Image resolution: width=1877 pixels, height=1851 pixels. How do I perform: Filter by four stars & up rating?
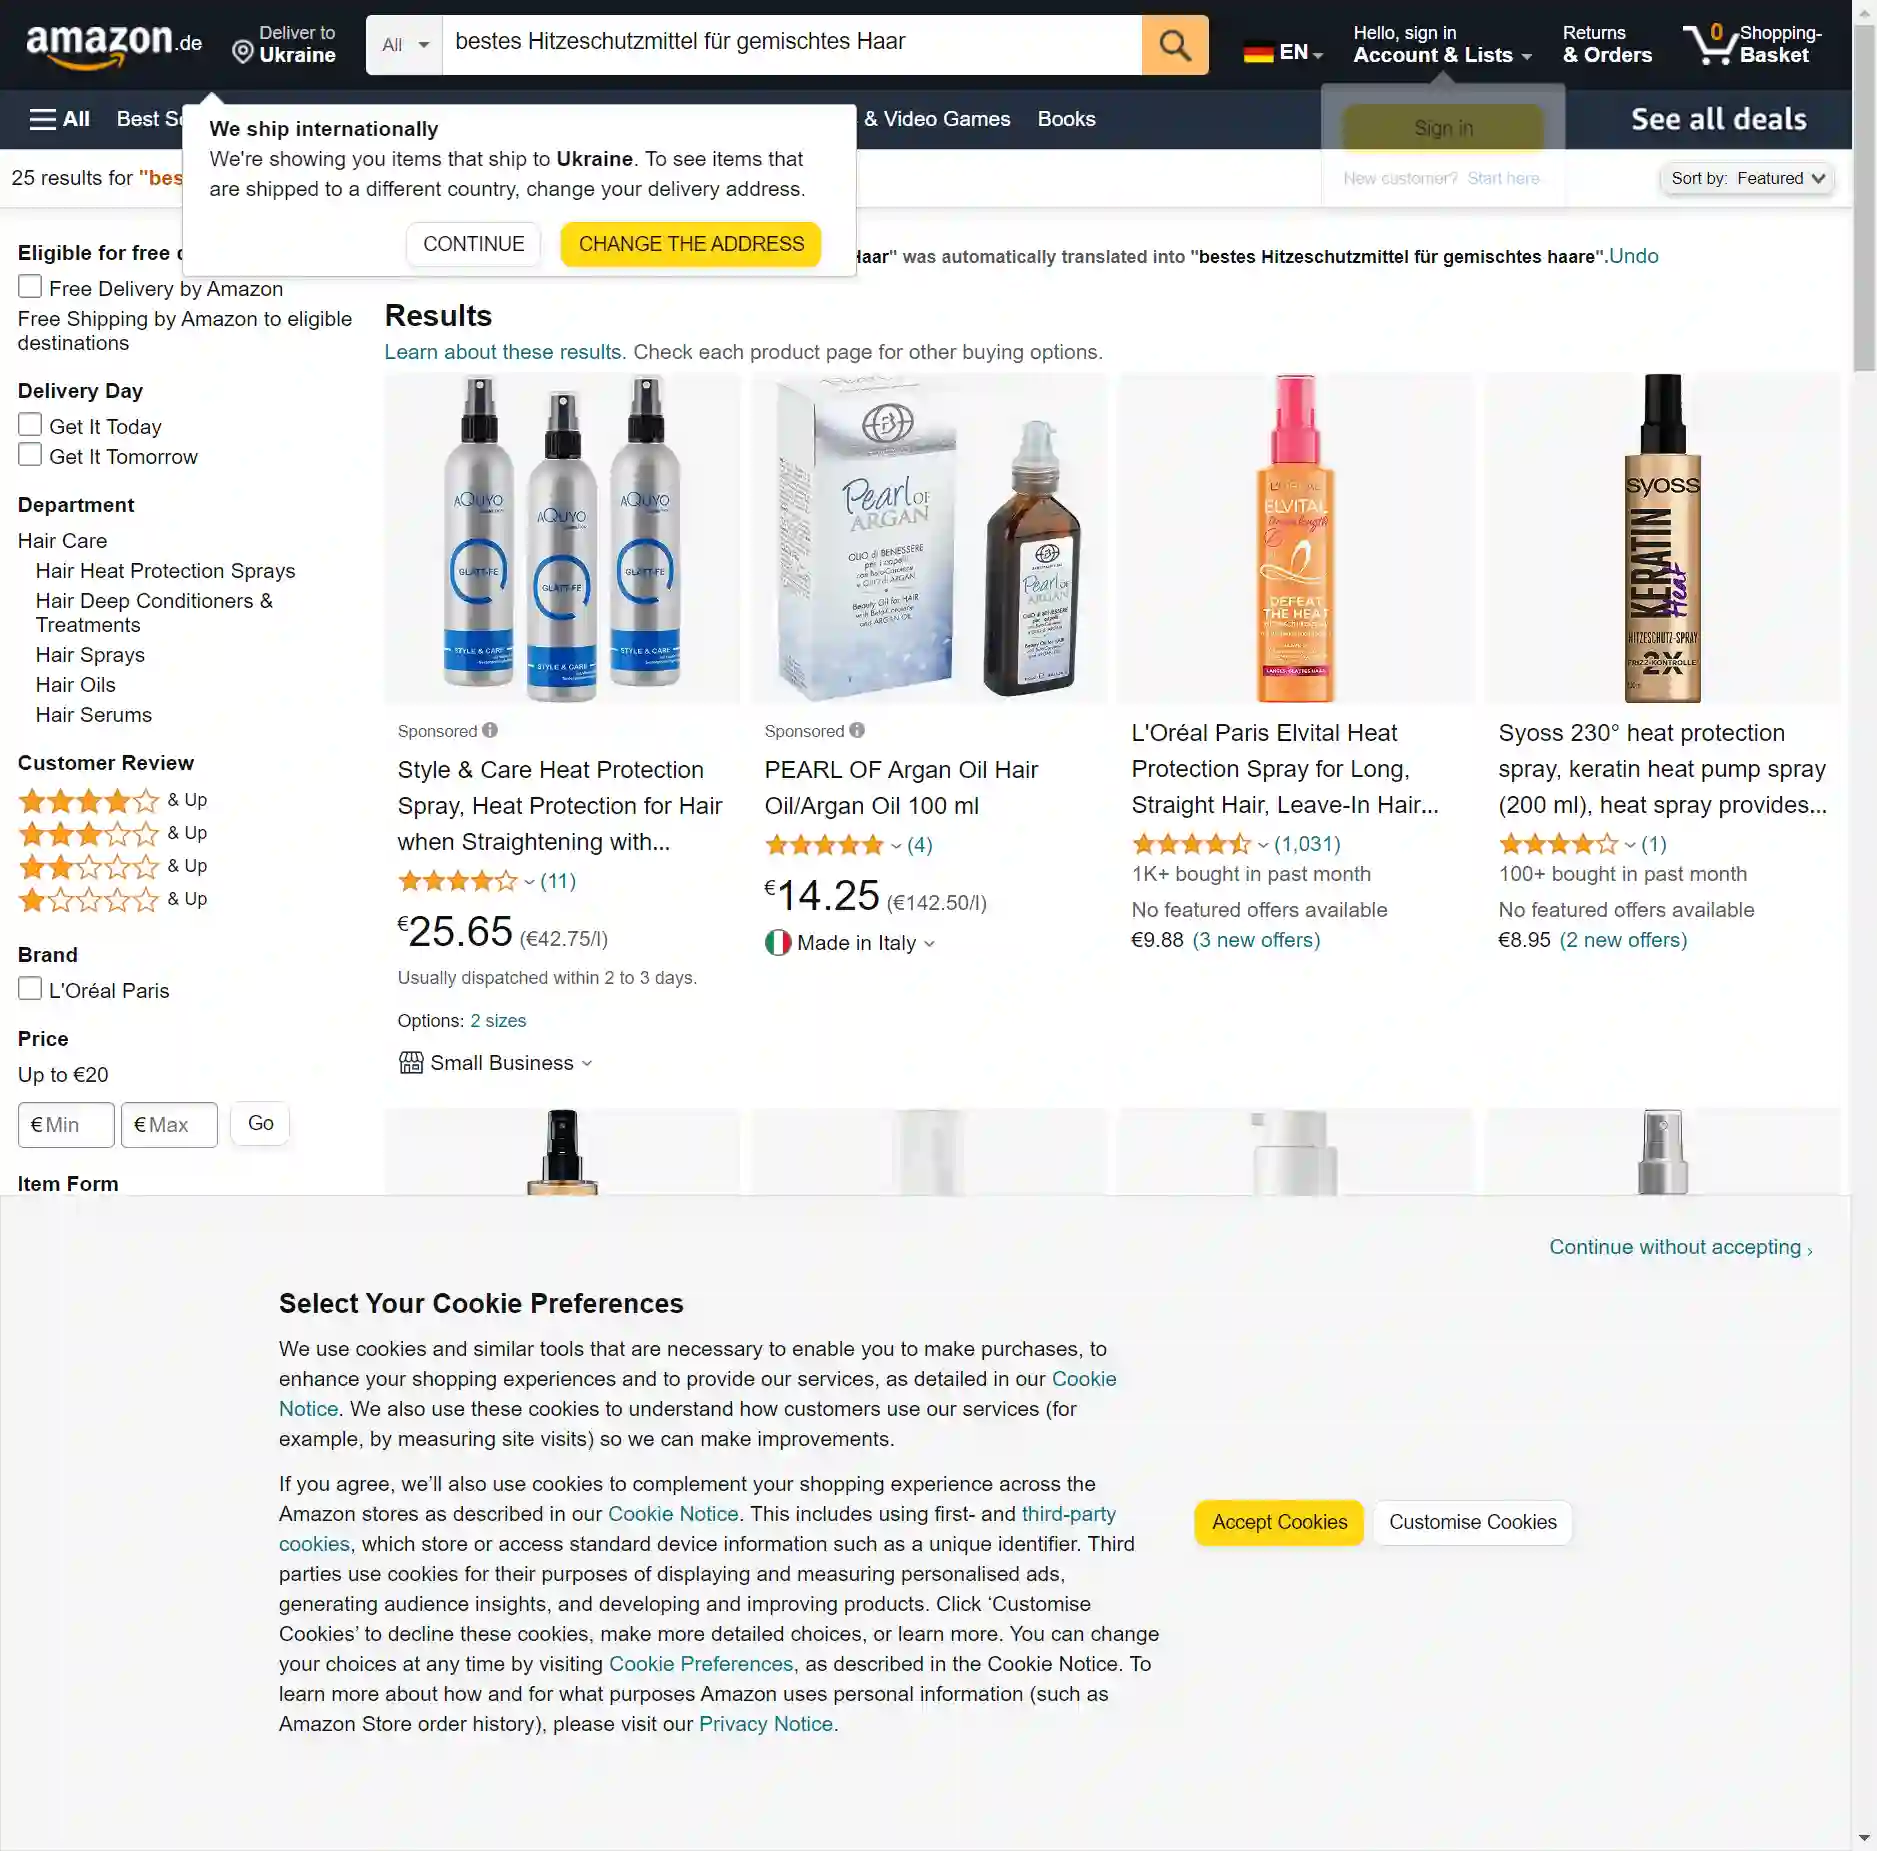click(112, 800)
